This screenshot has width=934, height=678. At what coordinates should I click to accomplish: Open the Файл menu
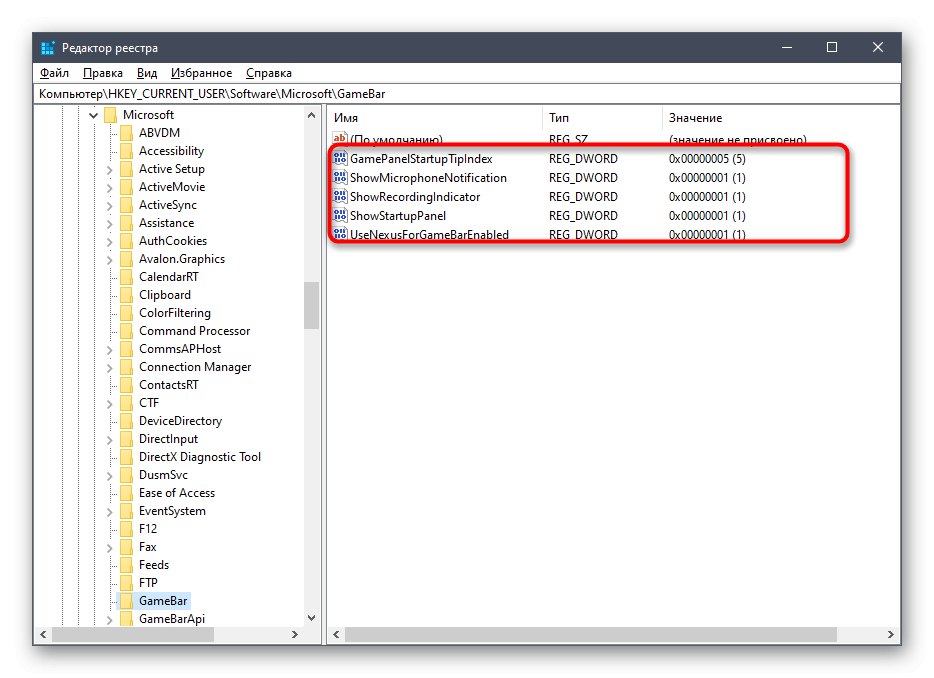pos(54,73)
